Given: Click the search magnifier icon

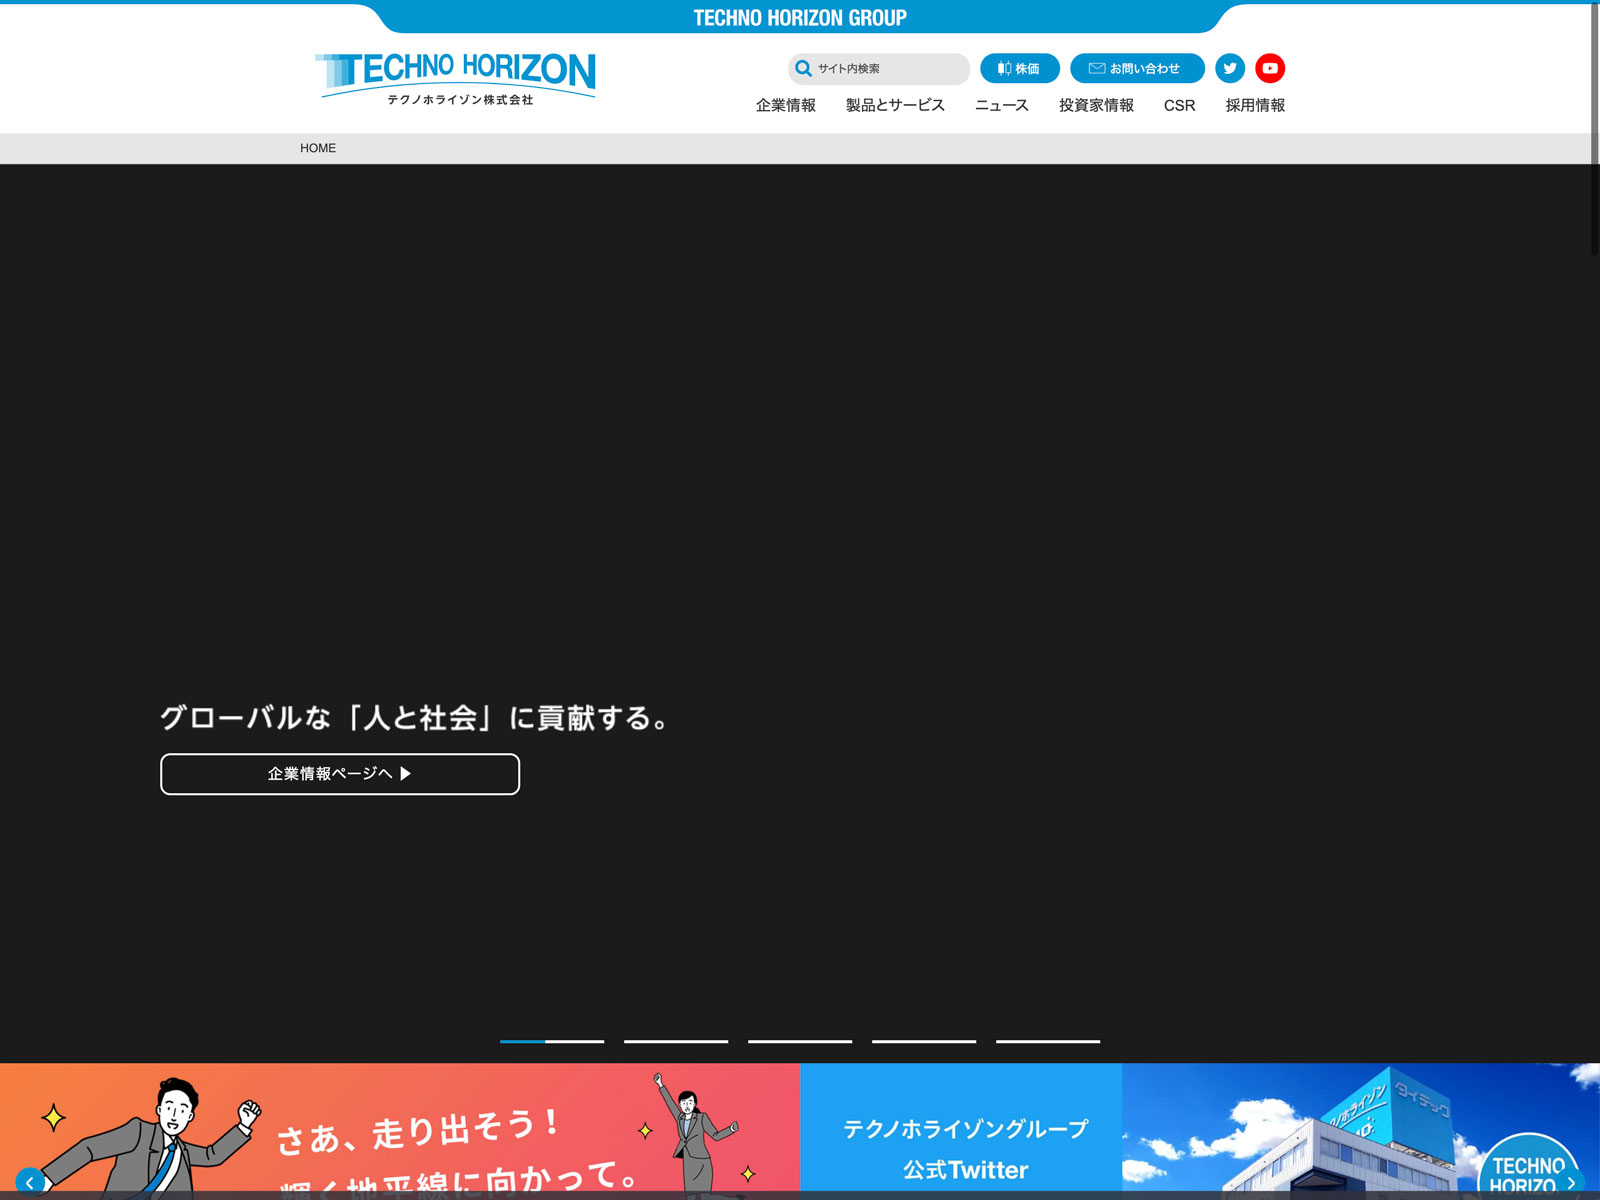Looking at the screenshot, I should pyautogui.click(x=803, y=69).
